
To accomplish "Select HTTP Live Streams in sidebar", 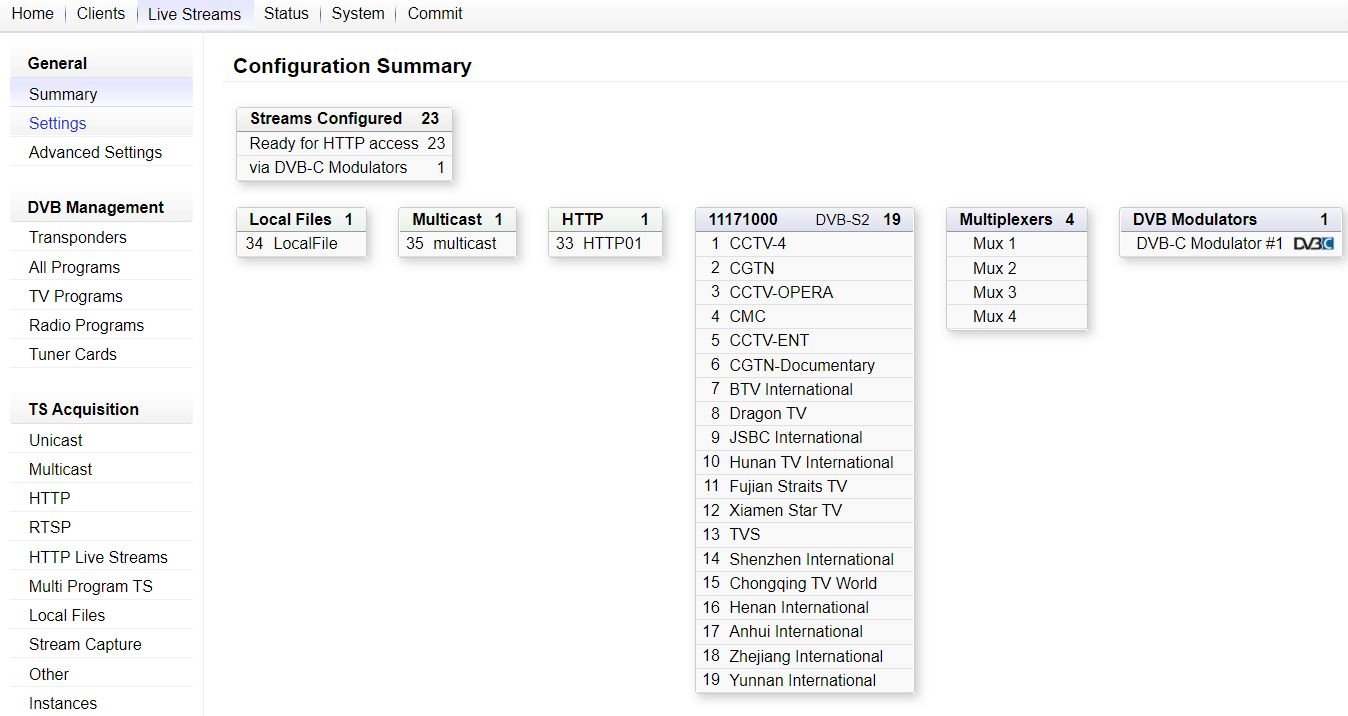I will 98,557.
